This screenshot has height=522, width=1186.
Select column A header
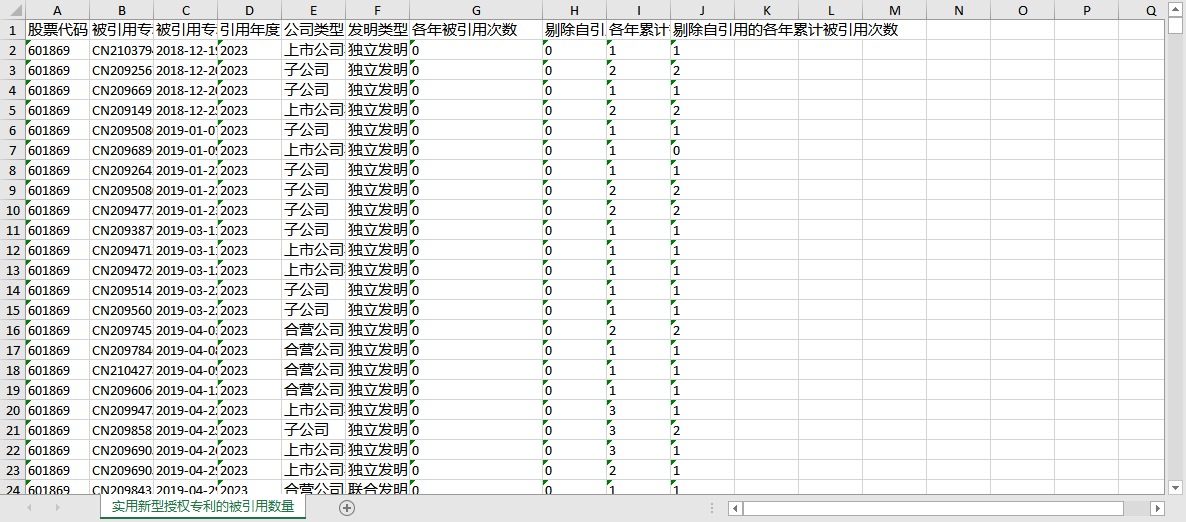[x=57, y=11]
